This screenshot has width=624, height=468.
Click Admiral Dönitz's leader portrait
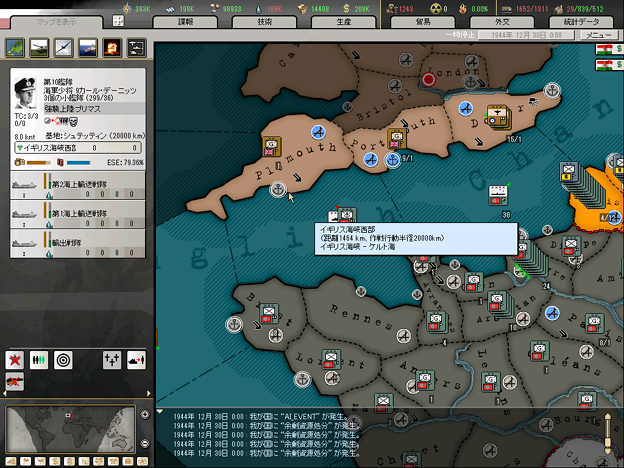click(25, 93)
